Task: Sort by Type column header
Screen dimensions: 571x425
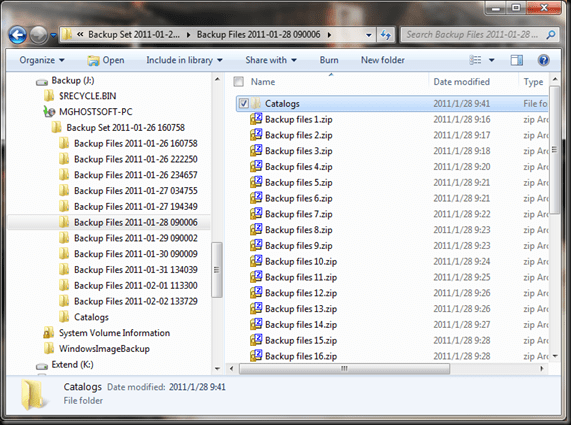Action: [x=533, y=82]
